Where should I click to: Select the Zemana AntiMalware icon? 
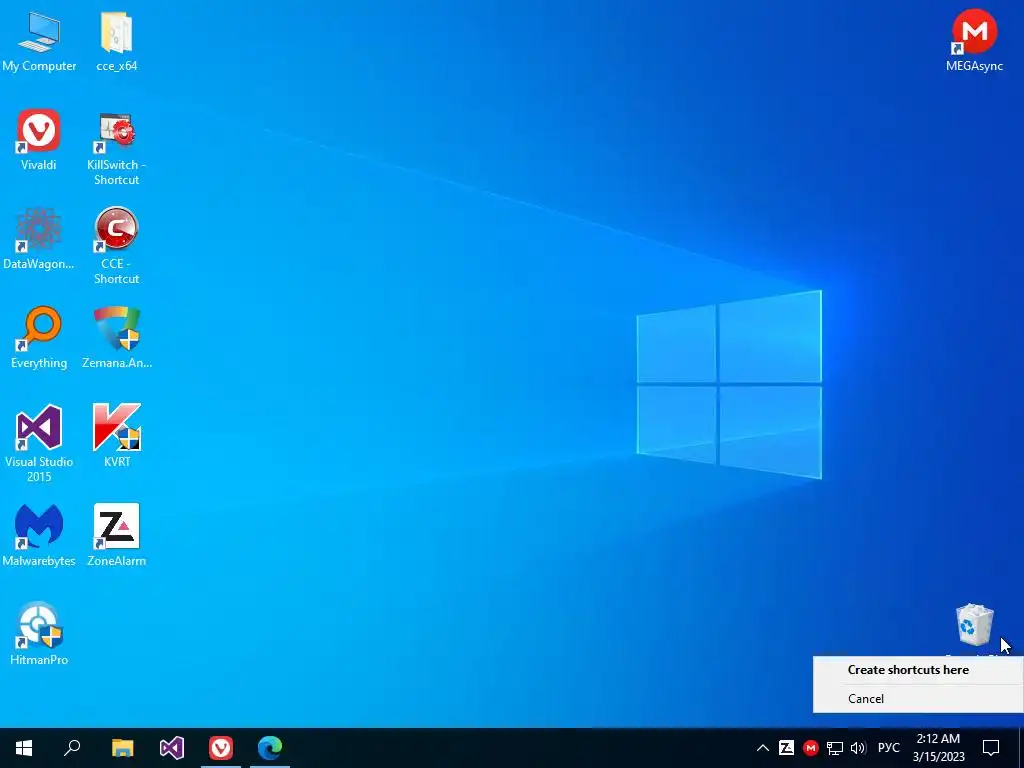[116, 338]
